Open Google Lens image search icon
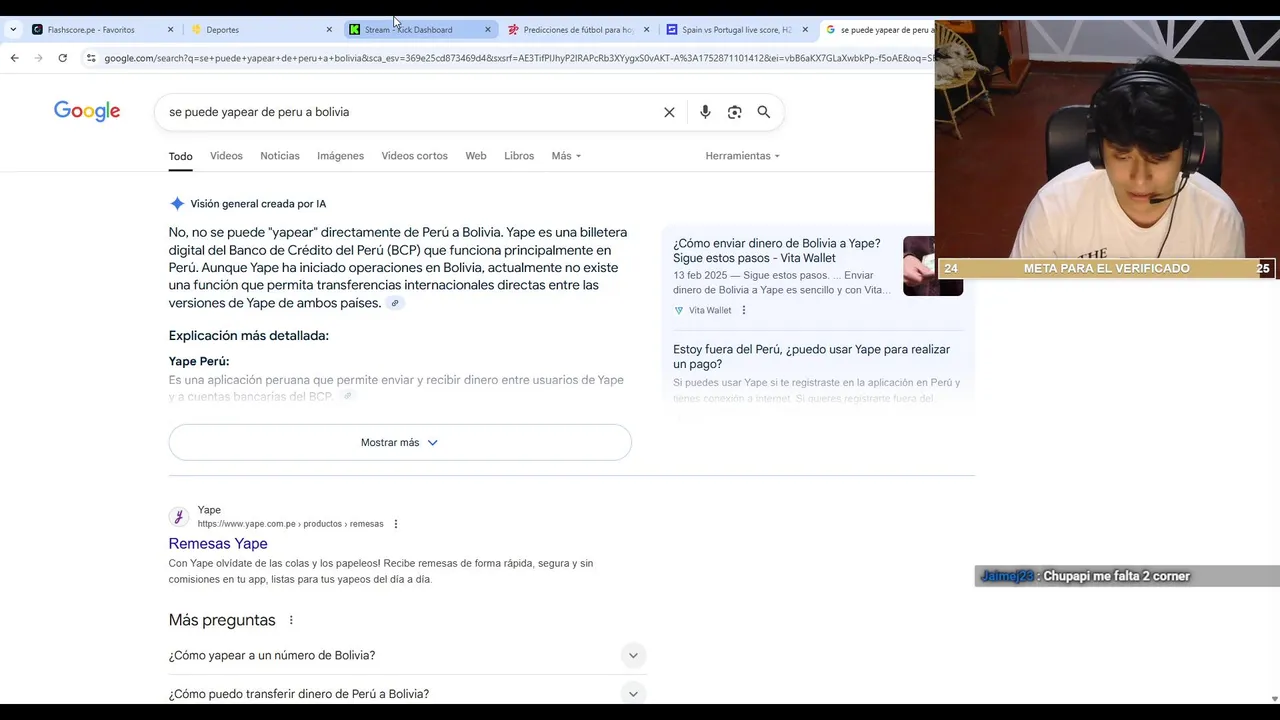 click(734, 112)
